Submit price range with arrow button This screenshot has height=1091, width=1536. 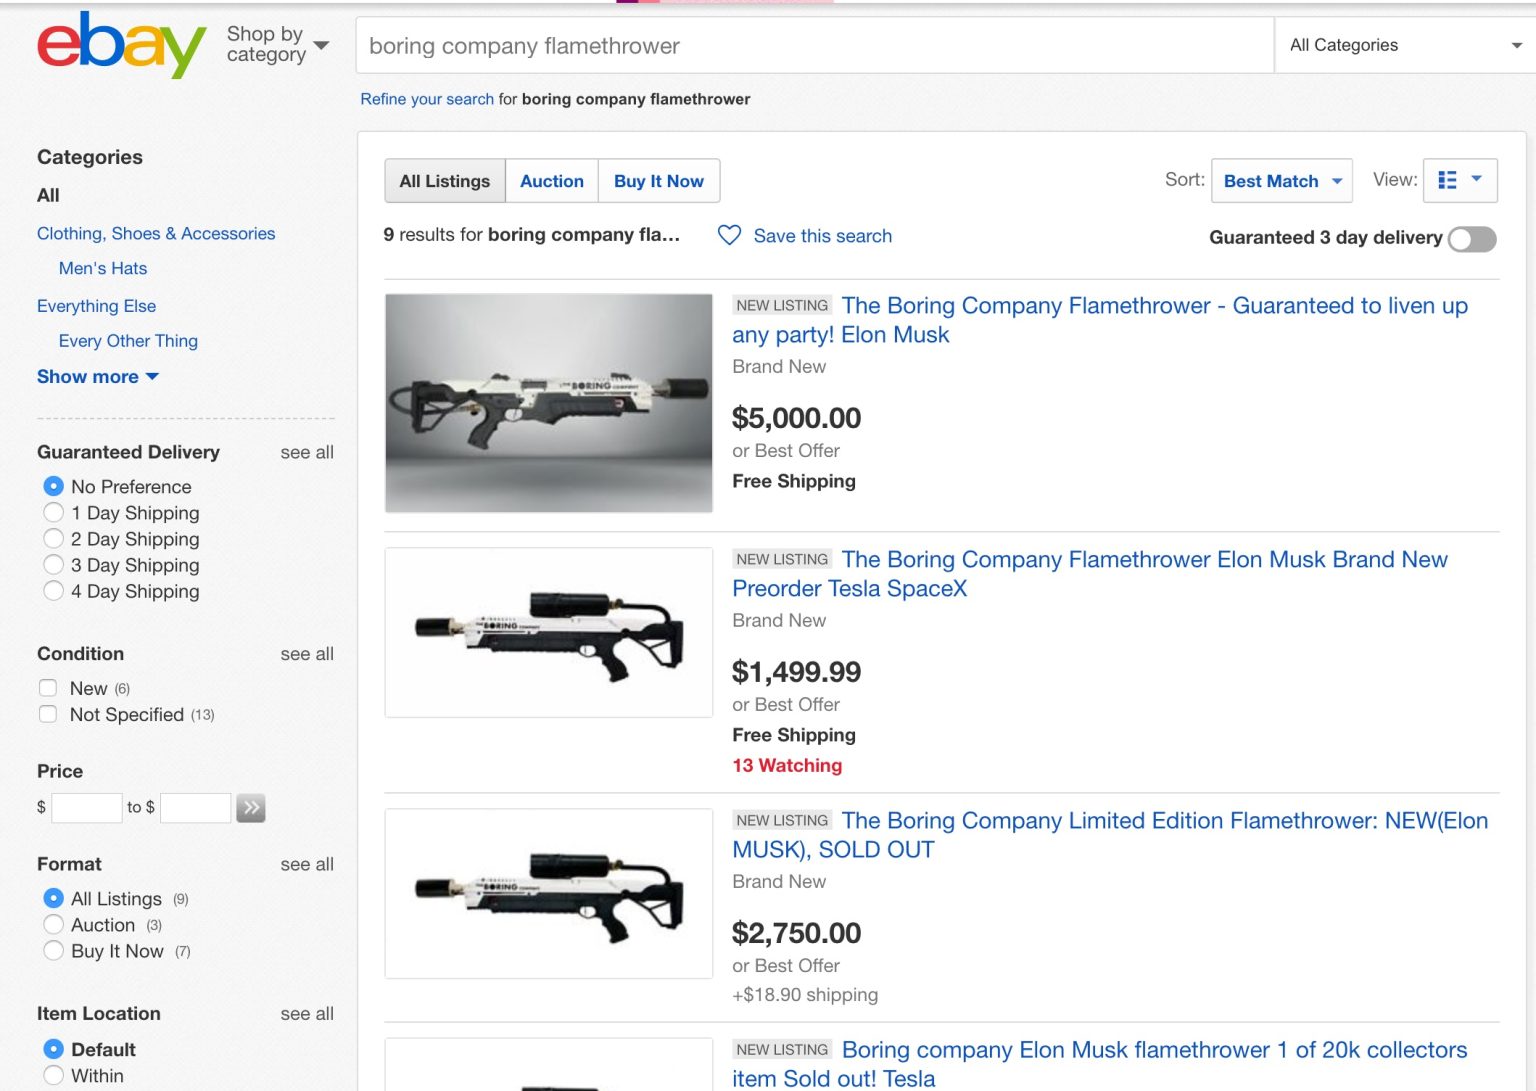[x=251, y=807]
